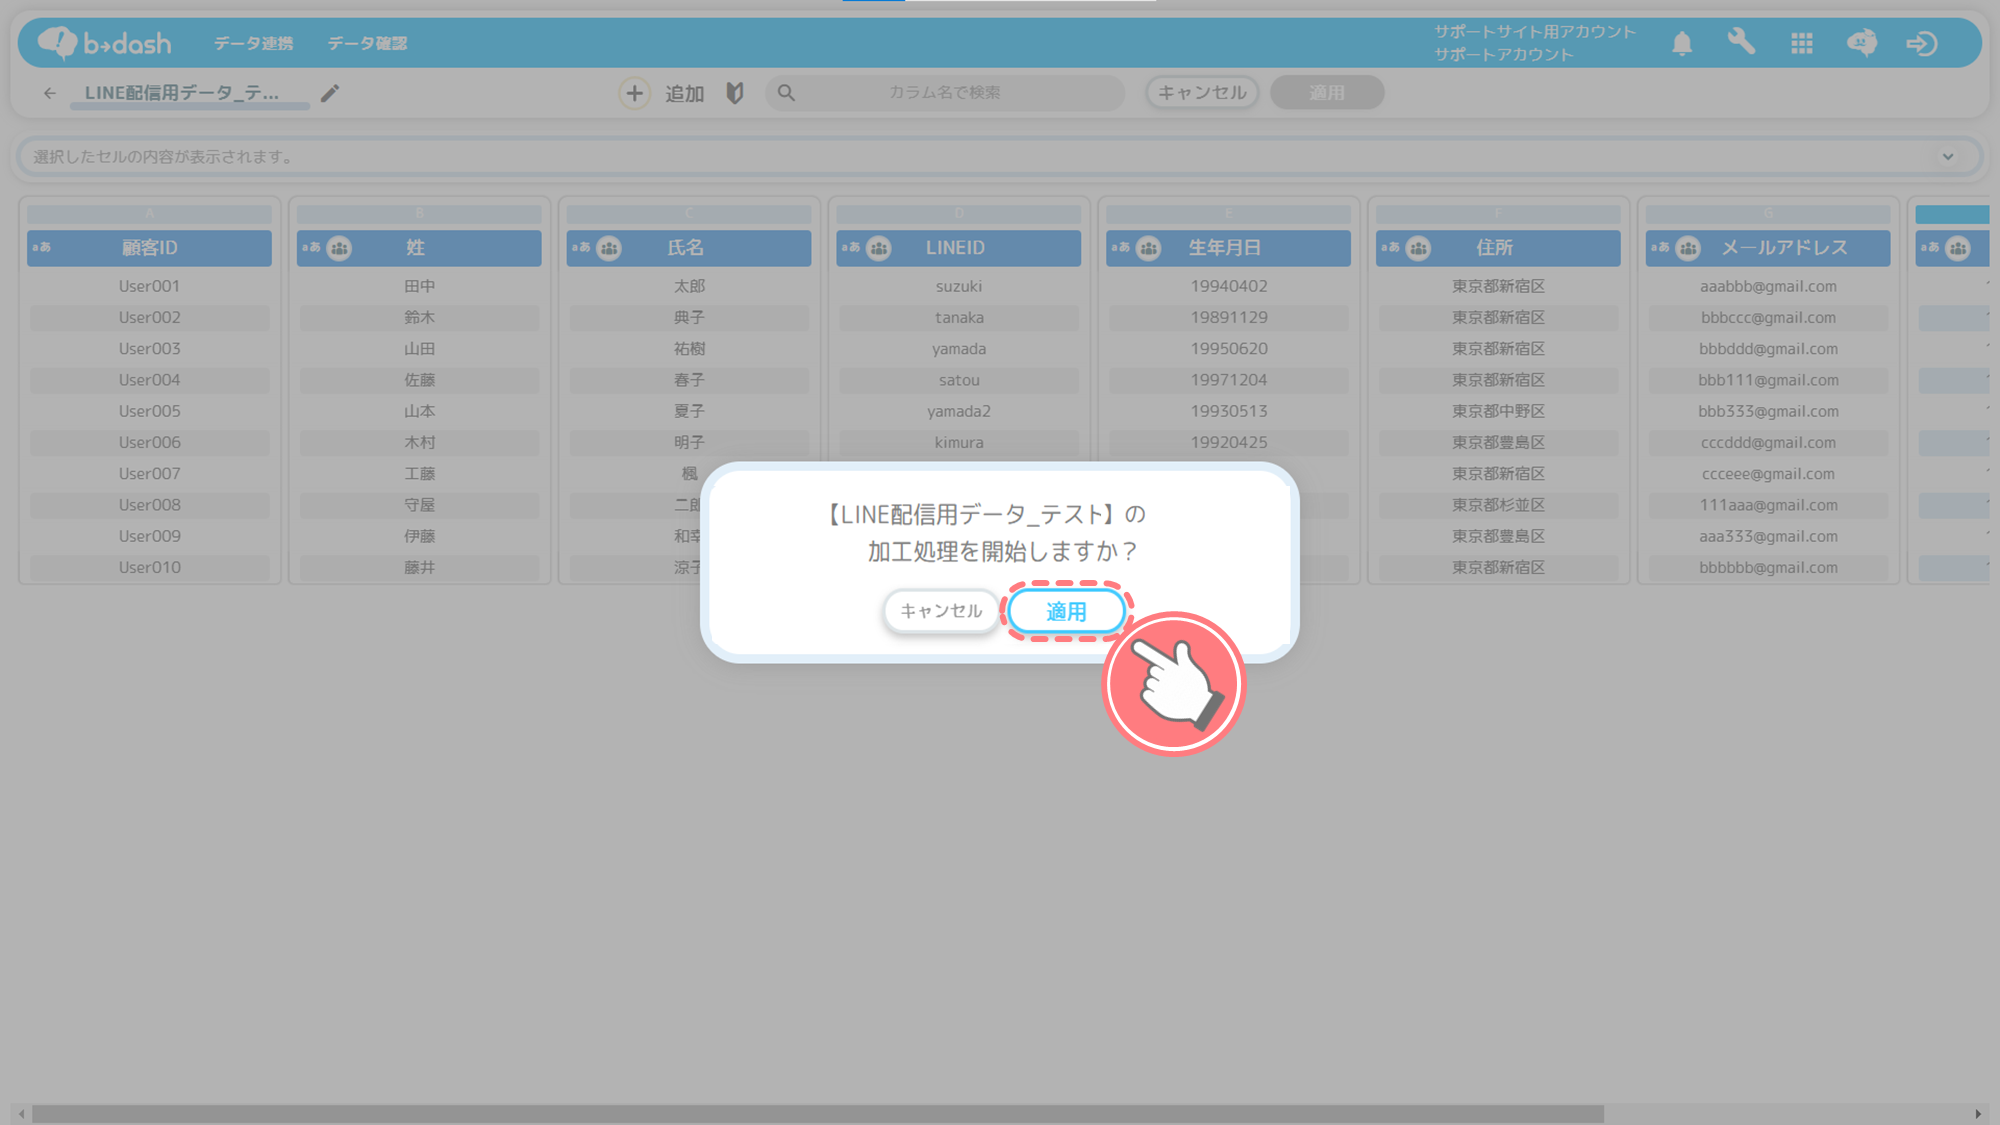Click 適用 in the confirmation dialog
Viewport: 2000px width, 1125px height.
[1066, 611]
